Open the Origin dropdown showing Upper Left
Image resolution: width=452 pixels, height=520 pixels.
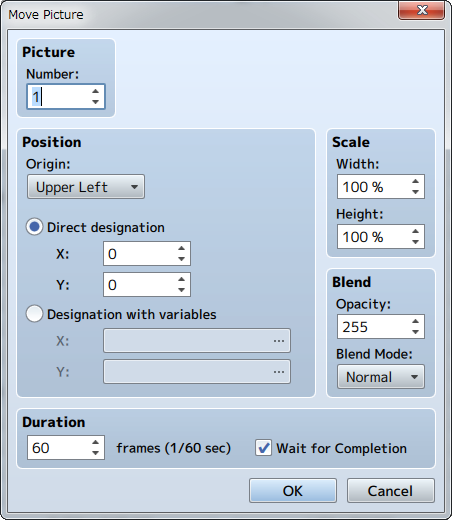pos(86,187)
